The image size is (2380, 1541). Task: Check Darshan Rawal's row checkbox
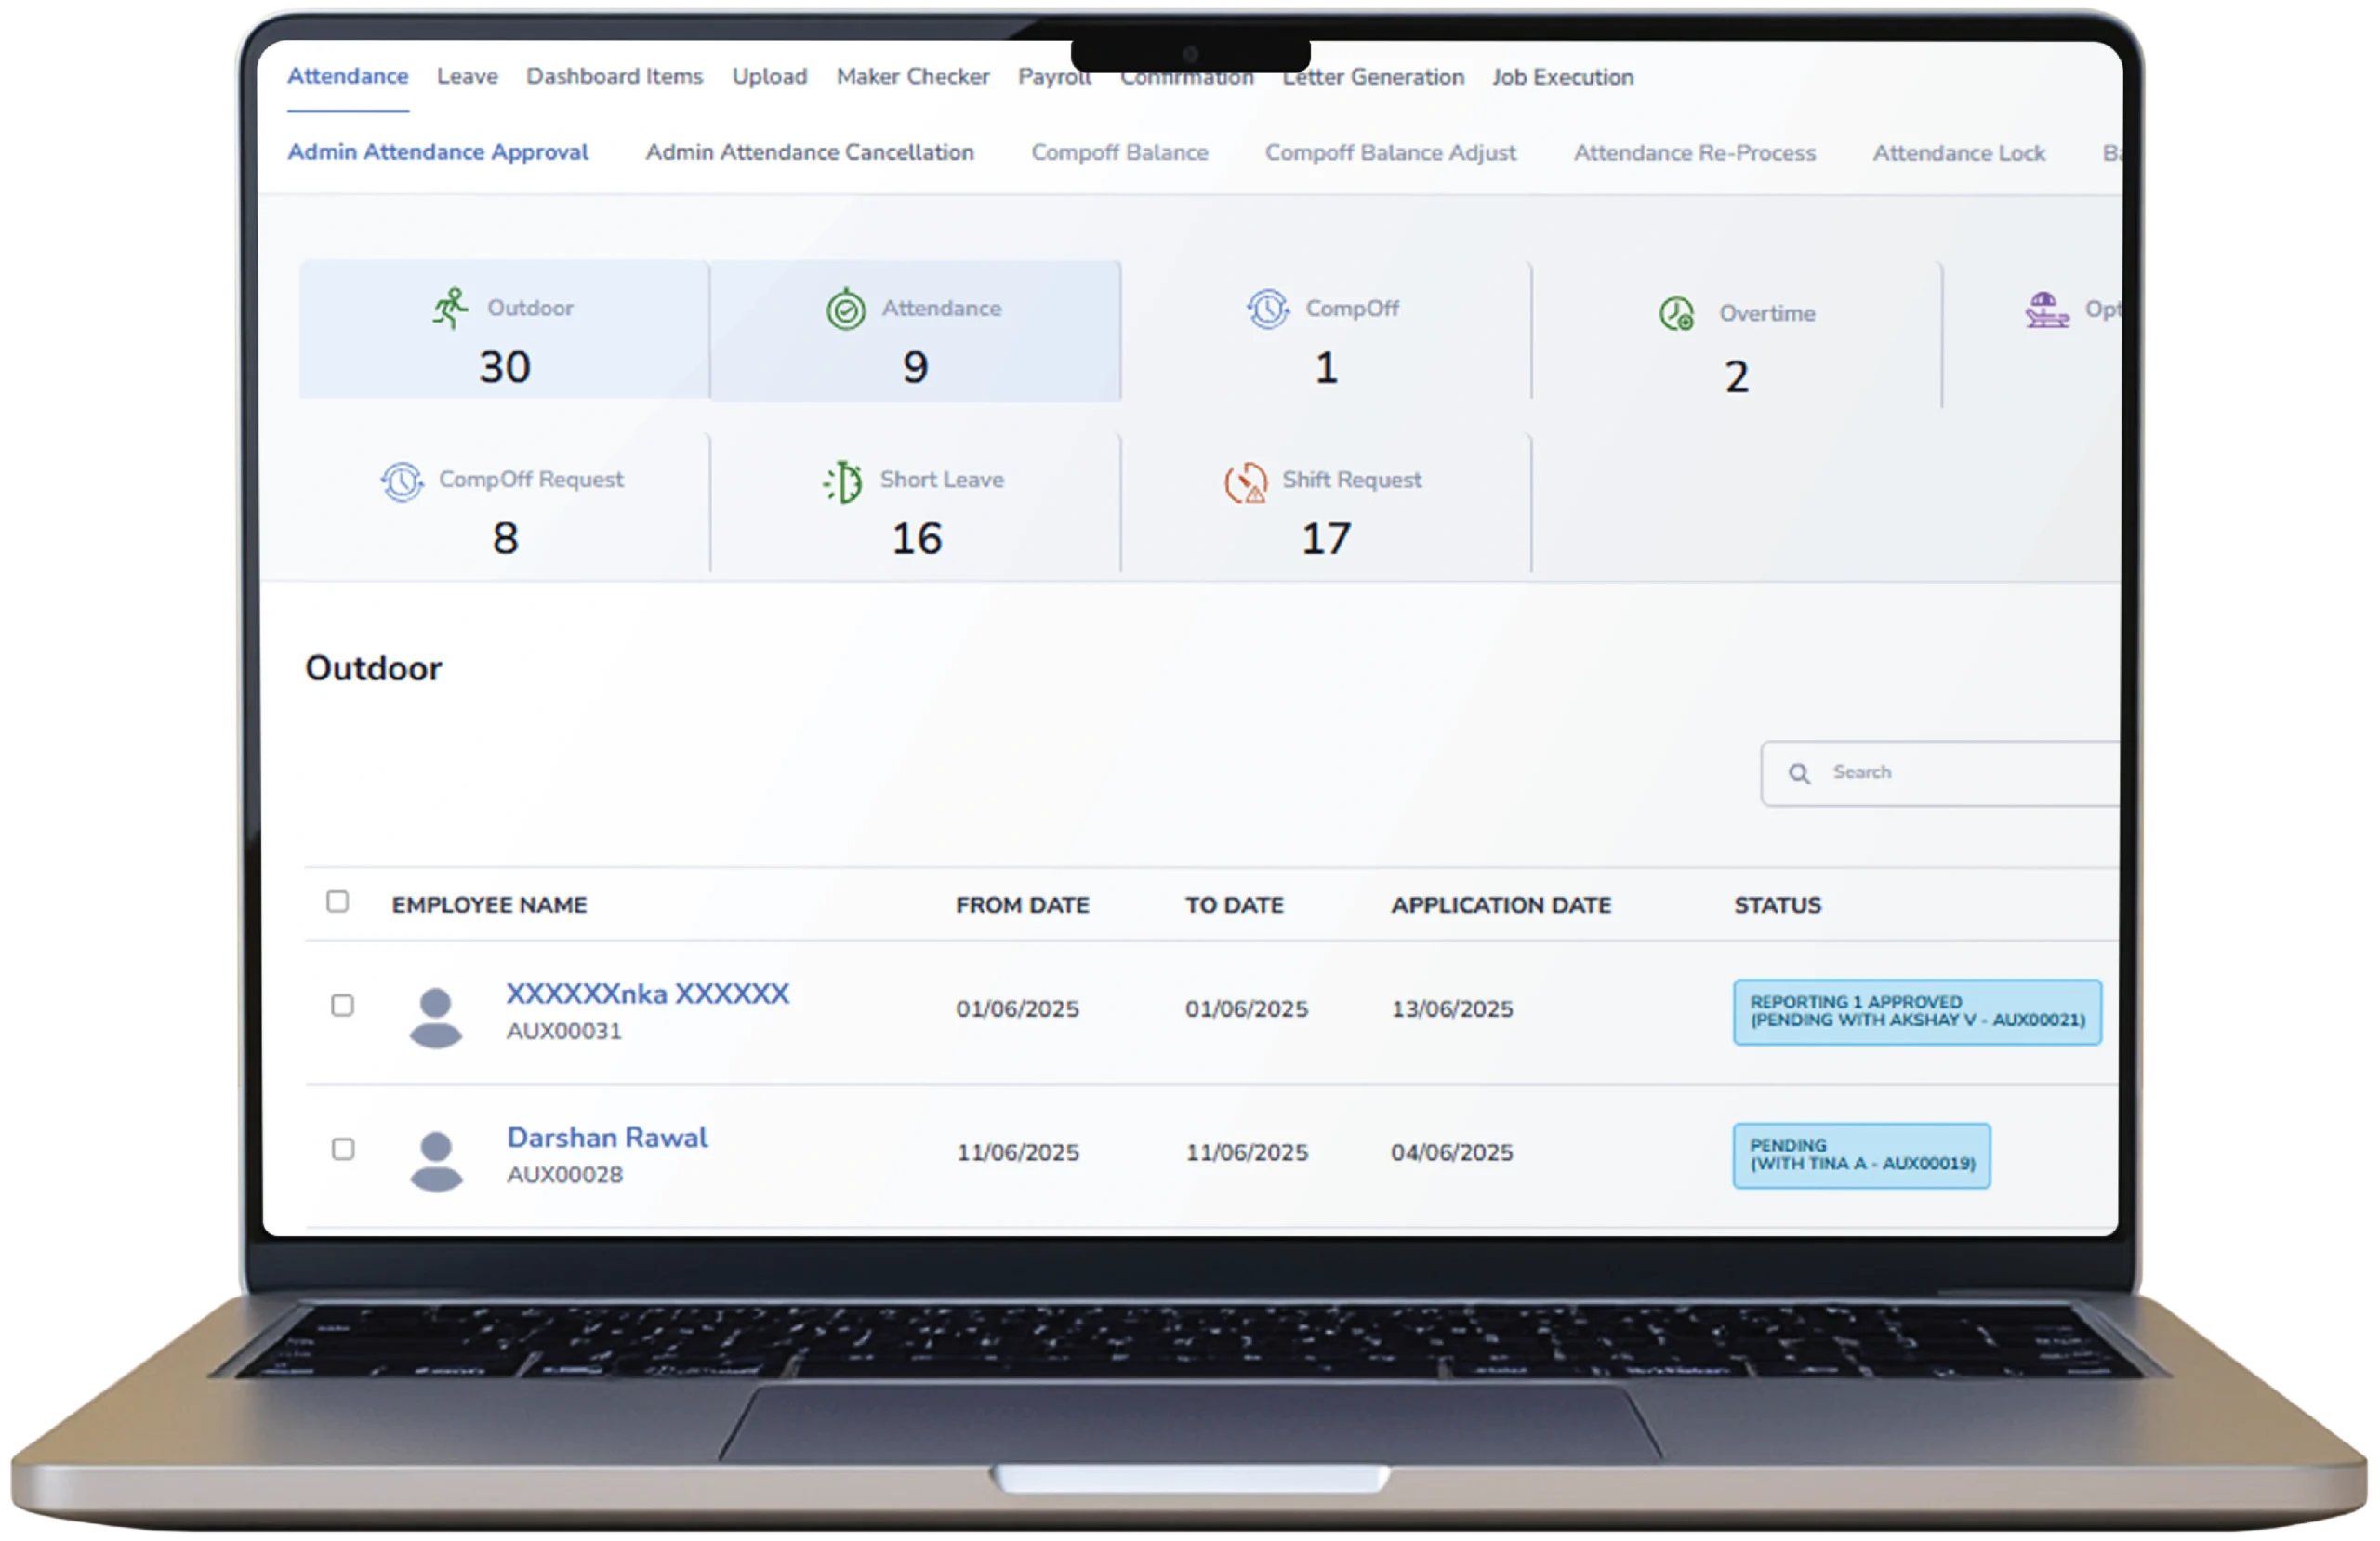point(343,1149)
